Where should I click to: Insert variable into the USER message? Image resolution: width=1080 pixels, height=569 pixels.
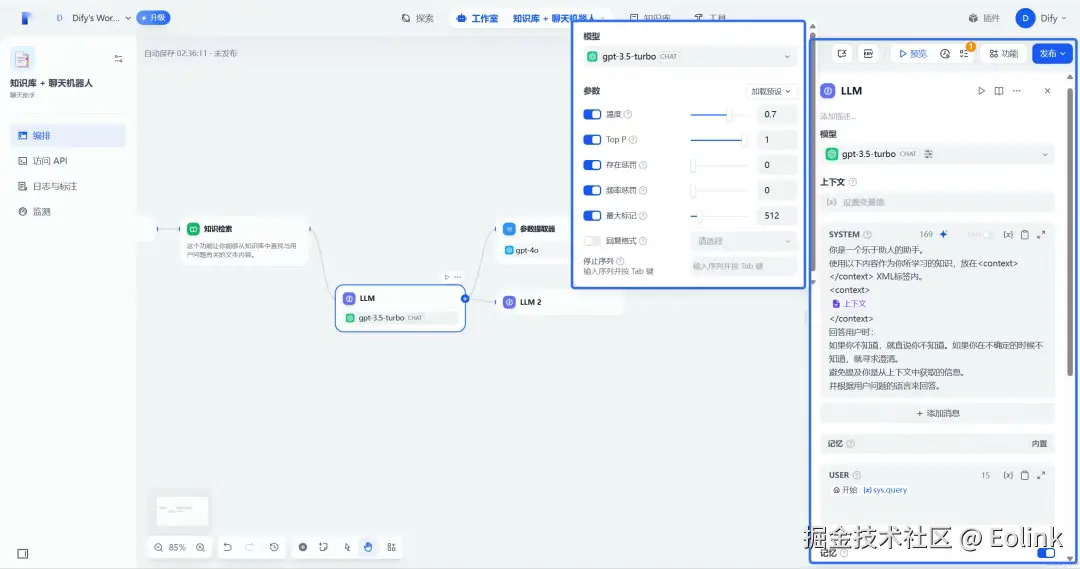[x=1008, y=475]
